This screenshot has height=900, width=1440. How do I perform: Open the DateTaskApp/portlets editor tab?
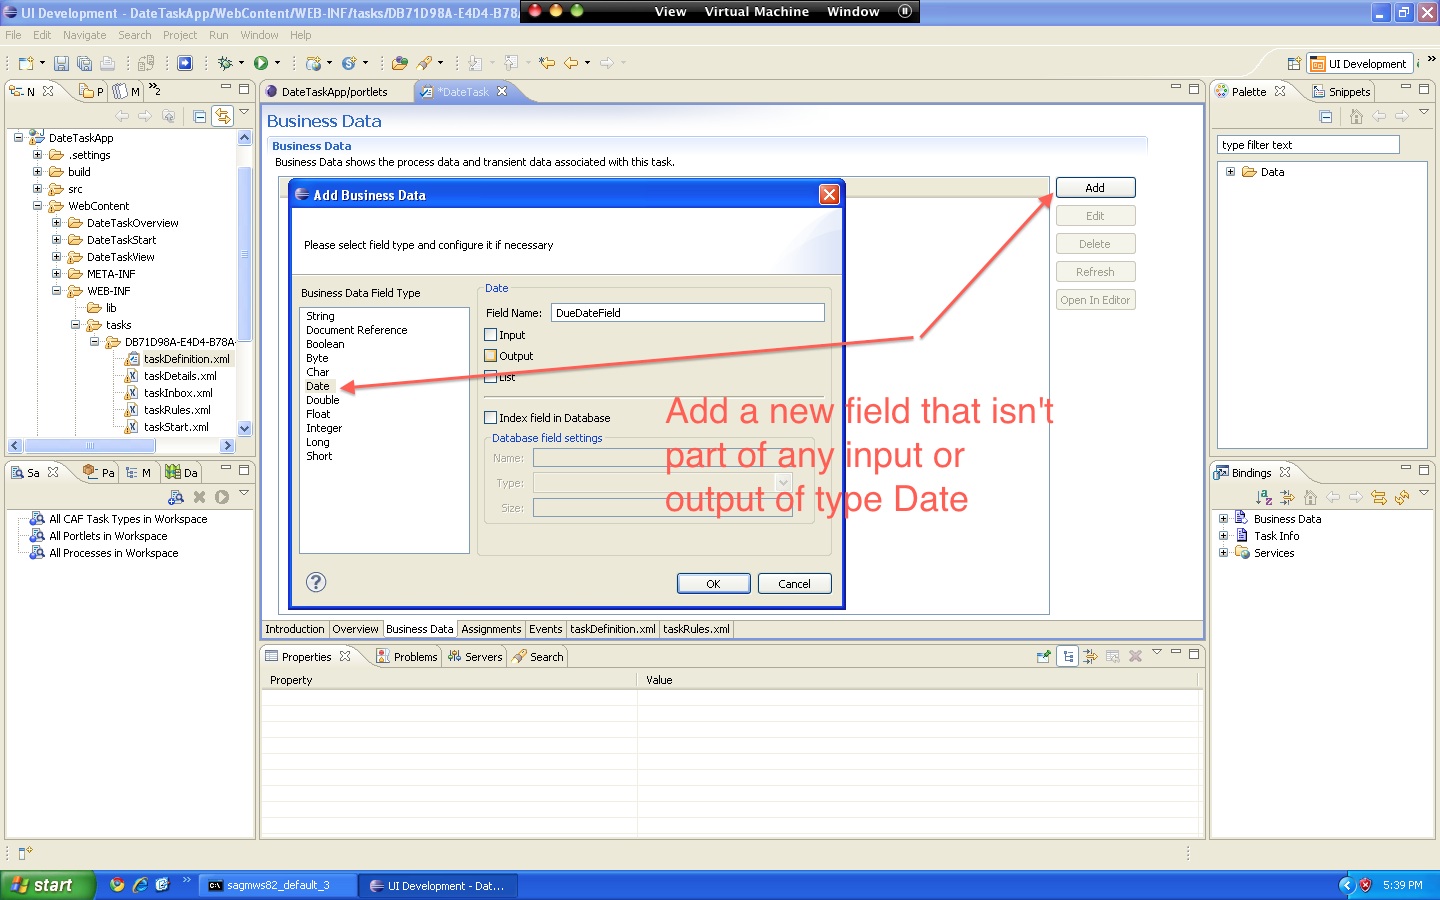point(334,92)
